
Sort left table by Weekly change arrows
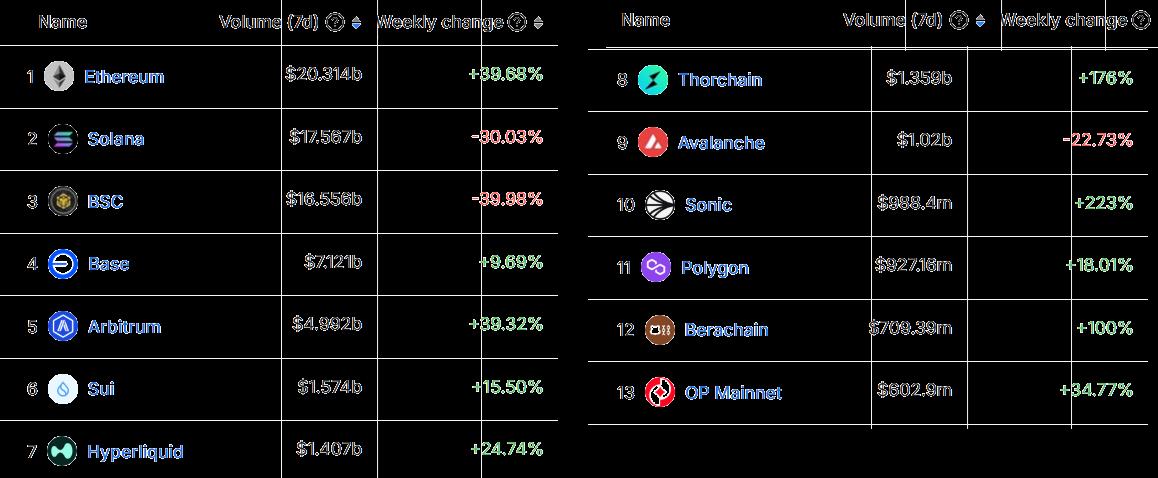[x=538, y=23]
